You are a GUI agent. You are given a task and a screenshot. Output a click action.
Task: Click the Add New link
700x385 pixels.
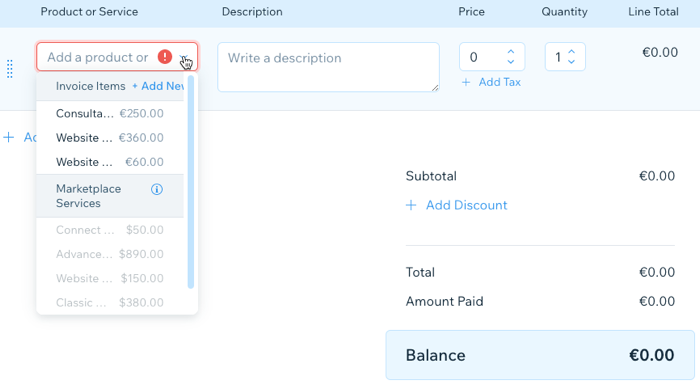pyautogui.click(x=158, y=86)
